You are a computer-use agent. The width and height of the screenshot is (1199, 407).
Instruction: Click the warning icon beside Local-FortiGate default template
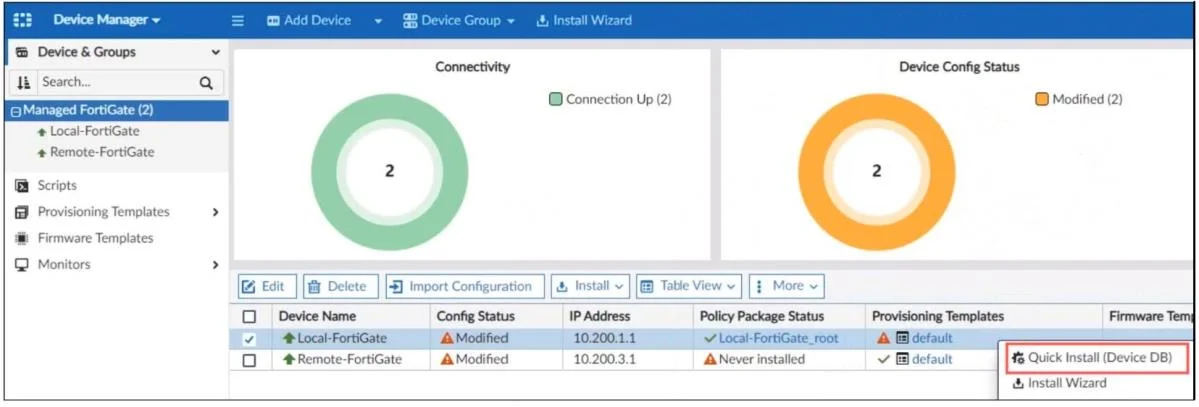point(884,338)
